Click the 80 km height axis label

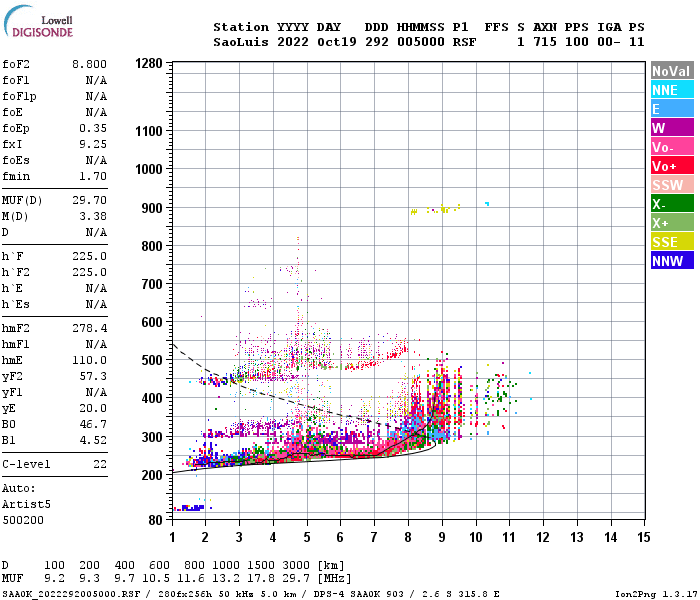click(155, 520)
